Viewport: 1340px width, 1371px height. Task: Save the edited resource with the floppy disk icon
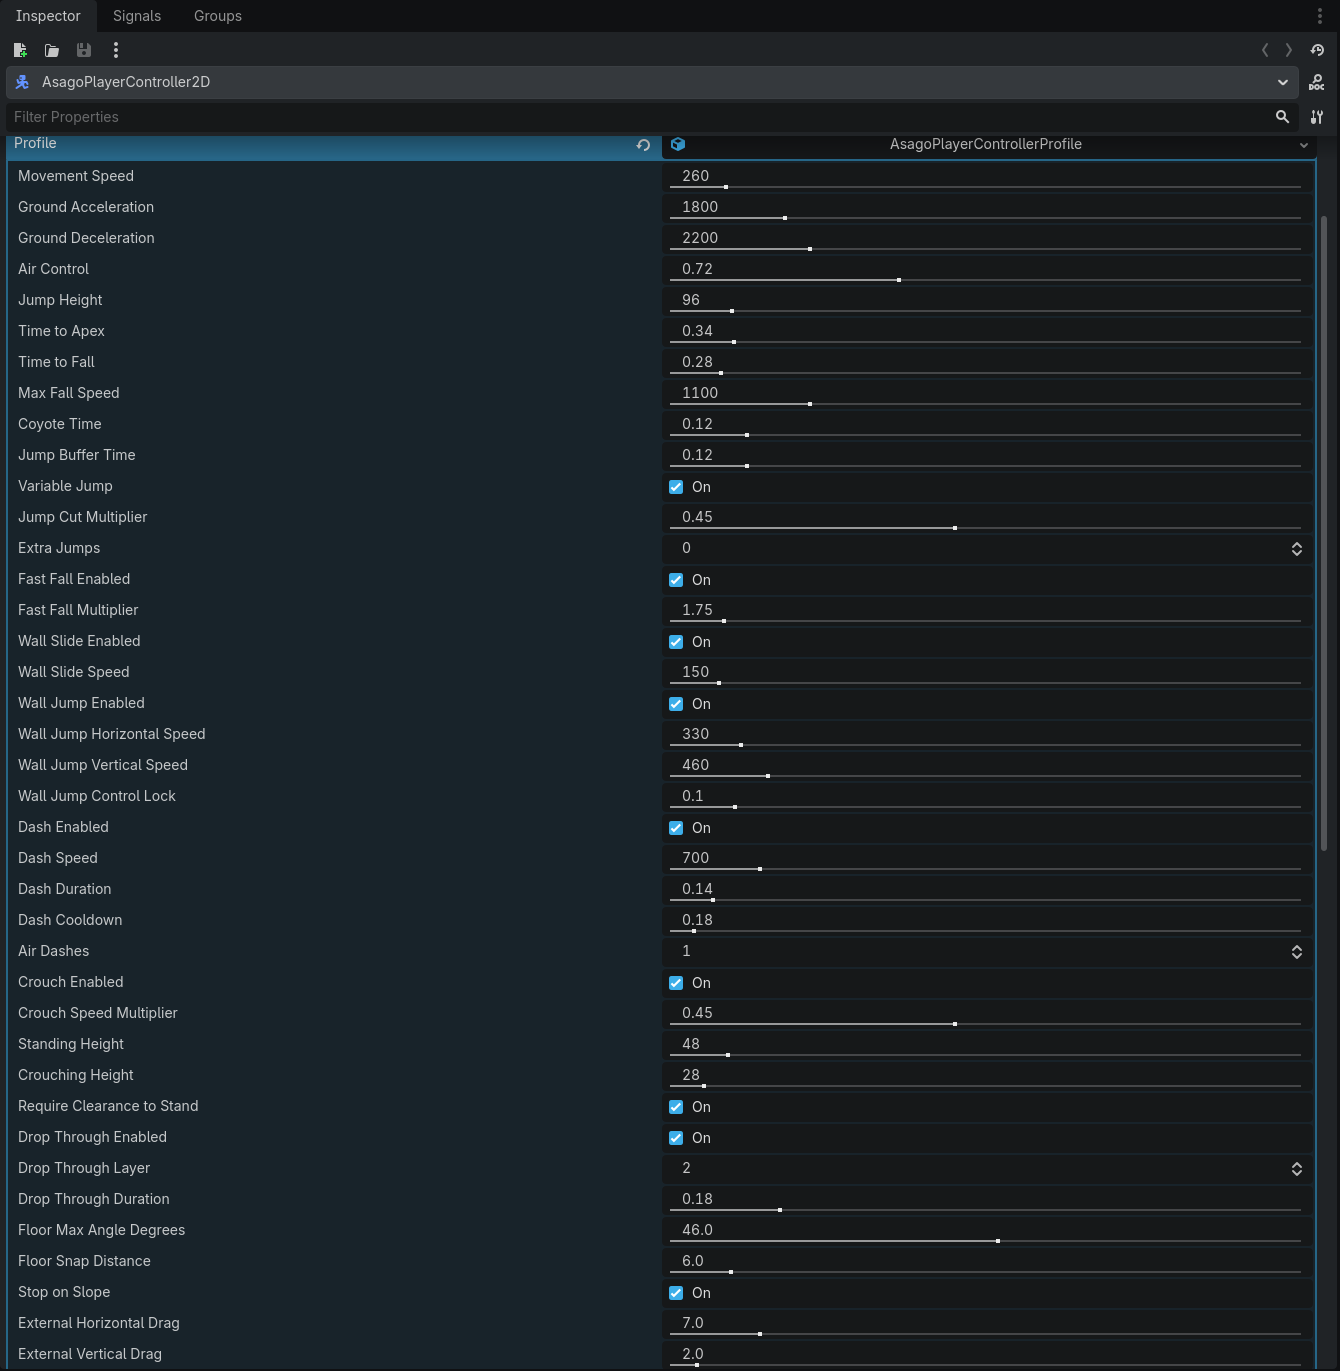point(84,50)
